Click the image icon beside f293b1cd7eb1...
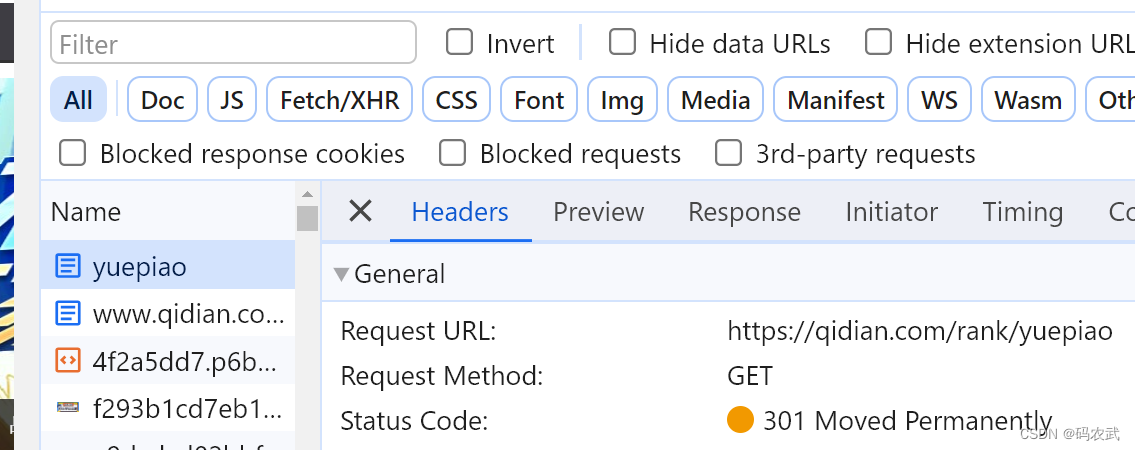The width and height of the screenshot is (1135, 450). point(68,407)
